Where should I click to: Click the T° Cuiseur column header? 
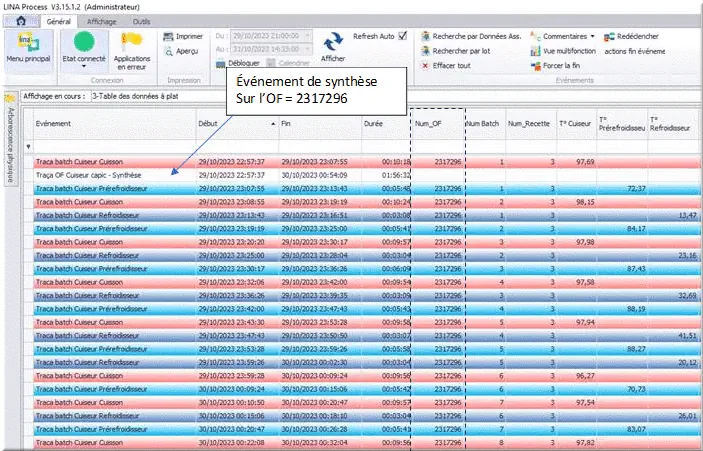(x=577, y=124)
